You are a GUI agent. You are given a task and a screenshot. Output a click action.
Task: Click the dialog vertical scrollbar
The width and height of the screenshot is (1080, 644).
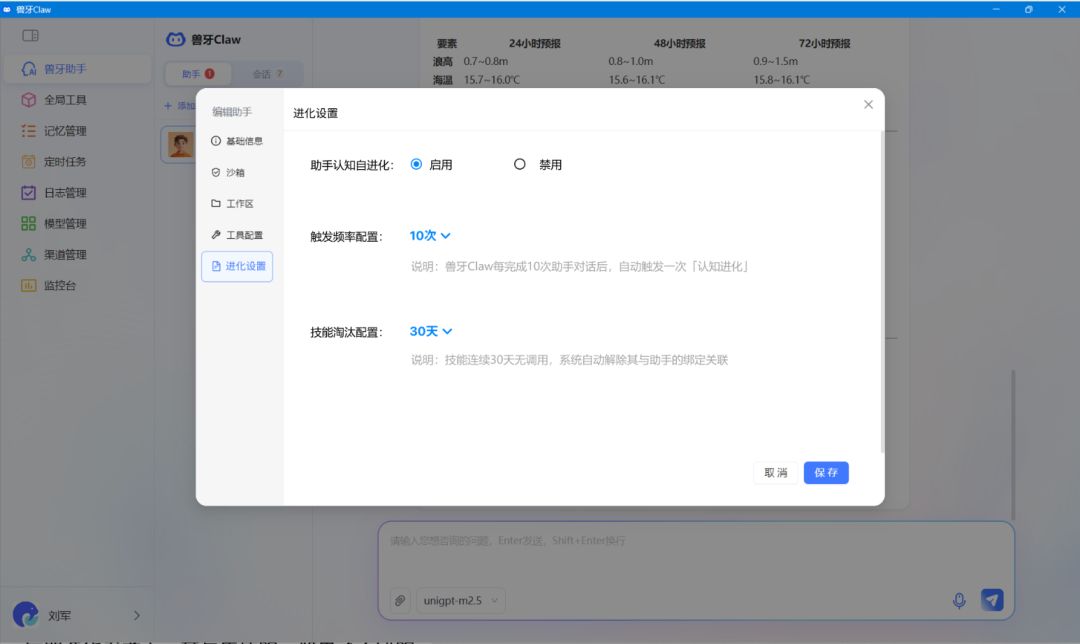[x=882, y=291]
